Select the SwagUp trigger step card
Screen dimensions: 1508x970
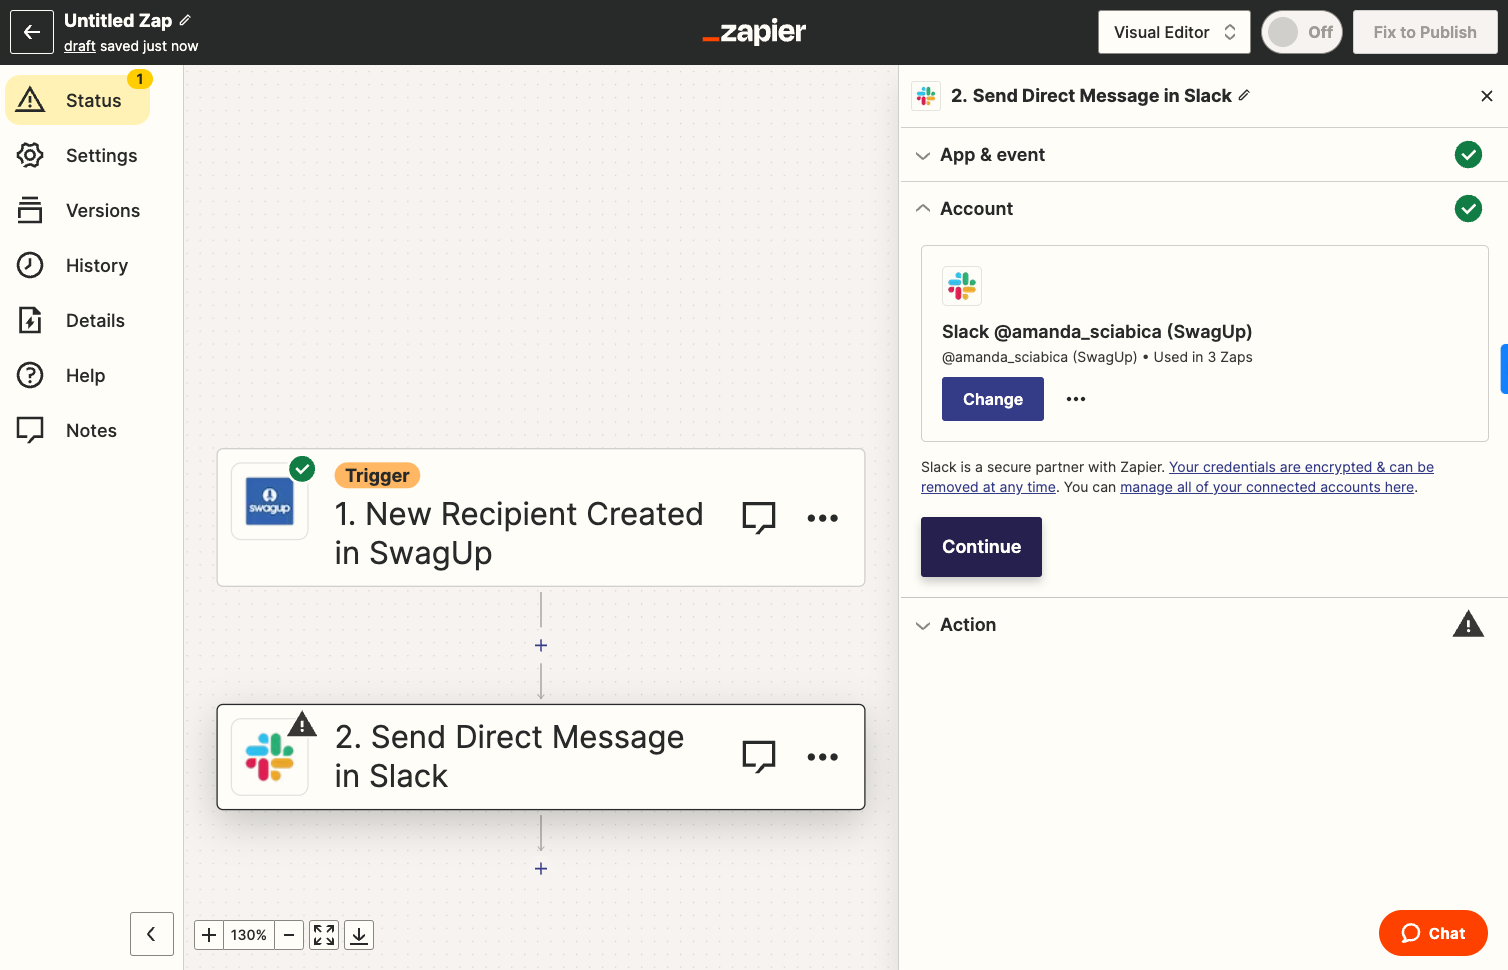coord(541,517)
